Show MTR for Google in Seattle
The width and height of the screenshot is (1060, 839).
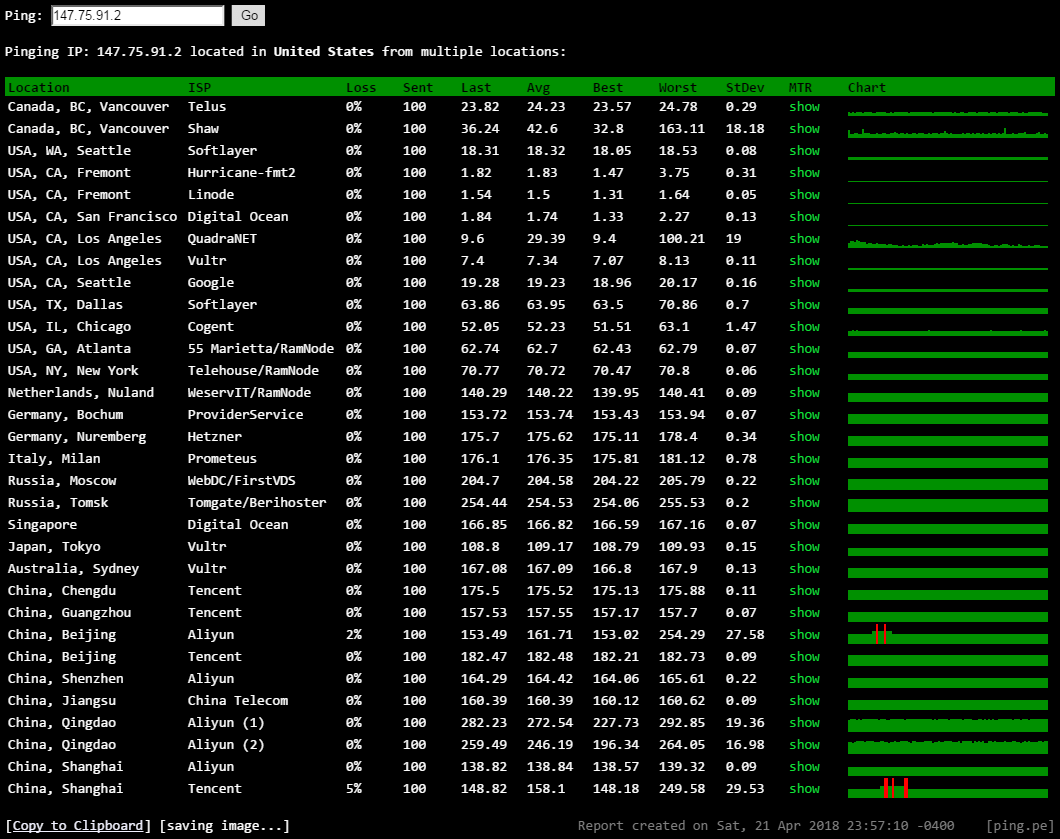804,283
